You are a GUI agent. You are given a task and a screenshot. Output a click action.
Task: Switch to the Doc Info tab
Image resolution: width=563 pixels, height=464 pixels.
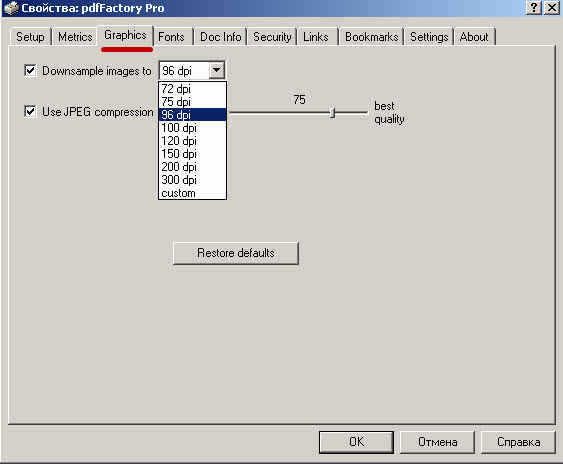(220, 37)
